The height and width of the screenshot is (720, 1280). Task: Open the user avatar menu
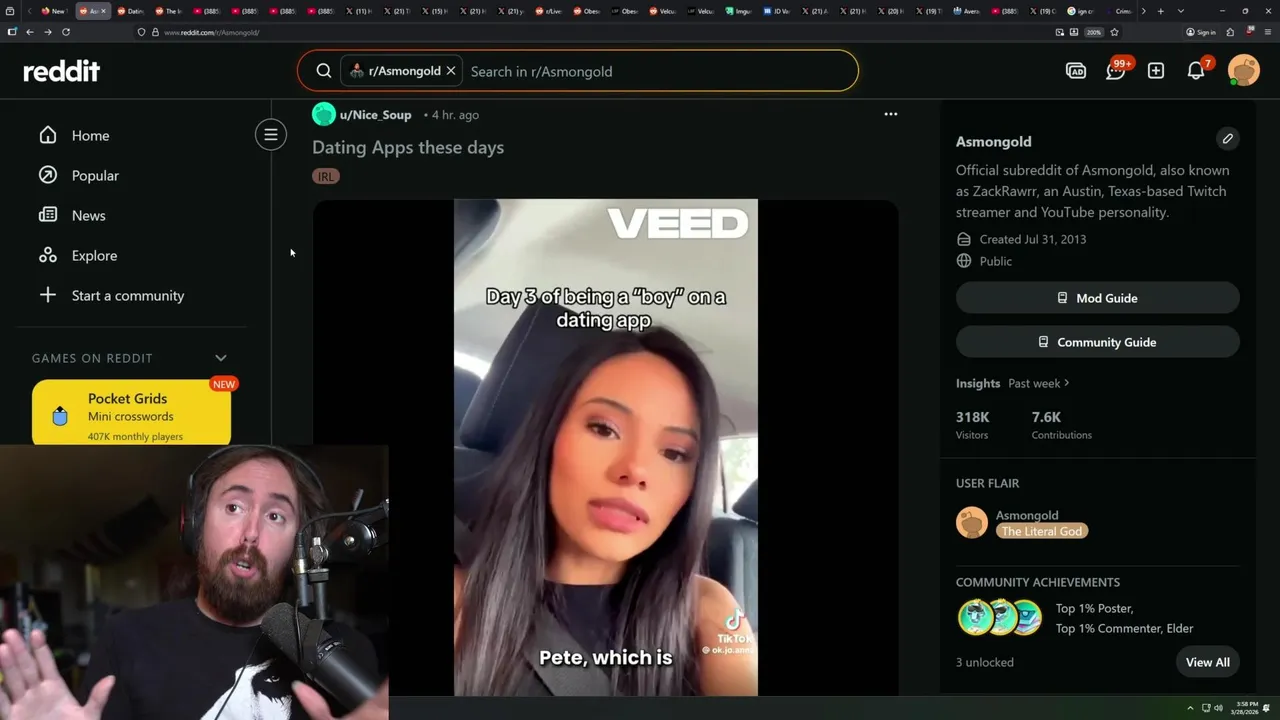(x=1244, y=71)
